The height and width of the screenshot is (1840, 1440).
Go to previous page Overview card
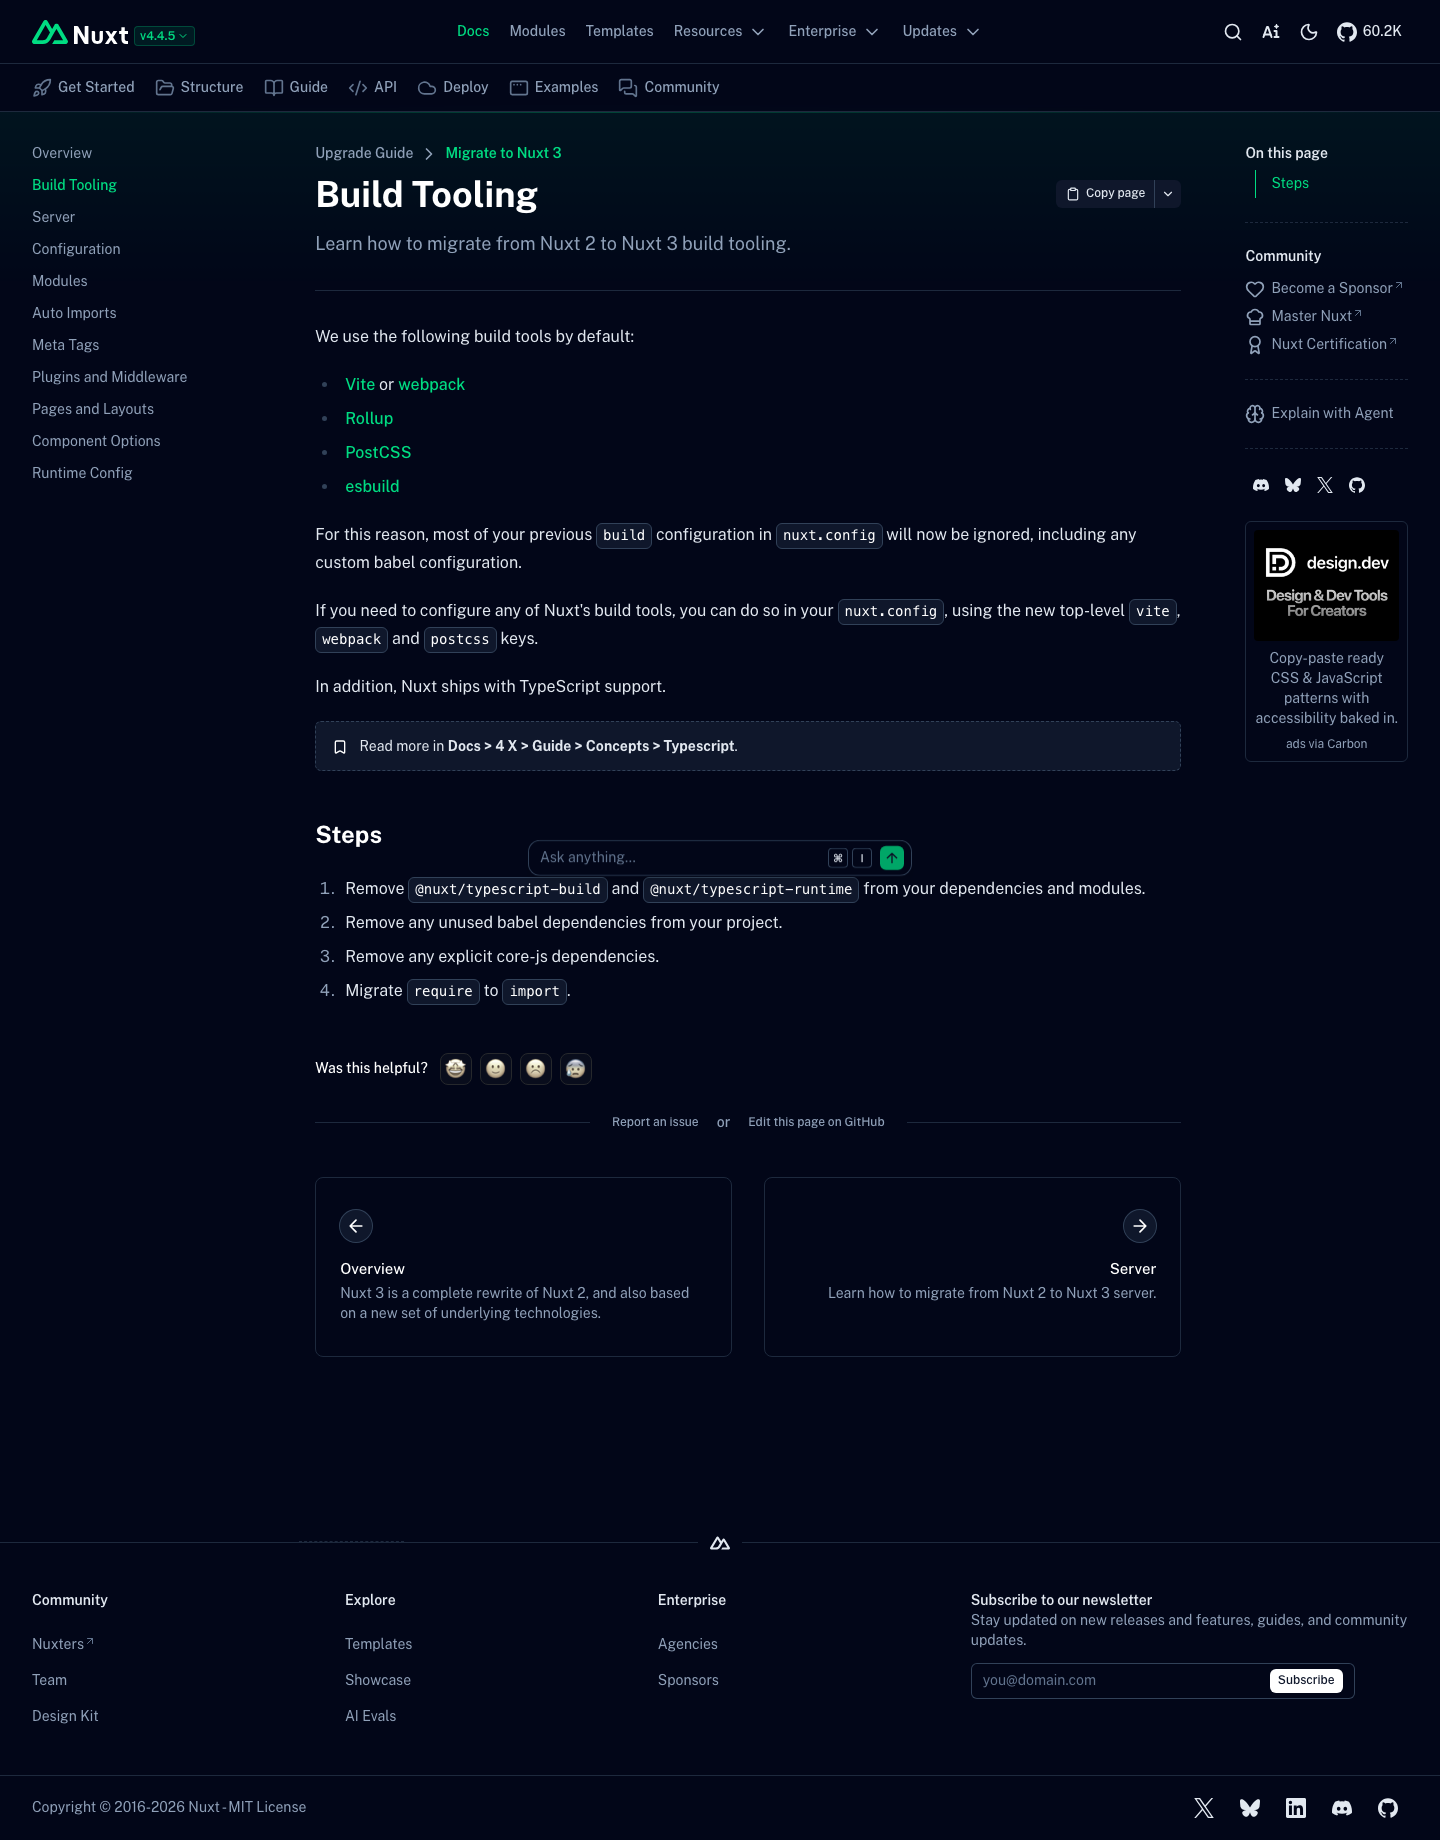tap(523, 1267)
